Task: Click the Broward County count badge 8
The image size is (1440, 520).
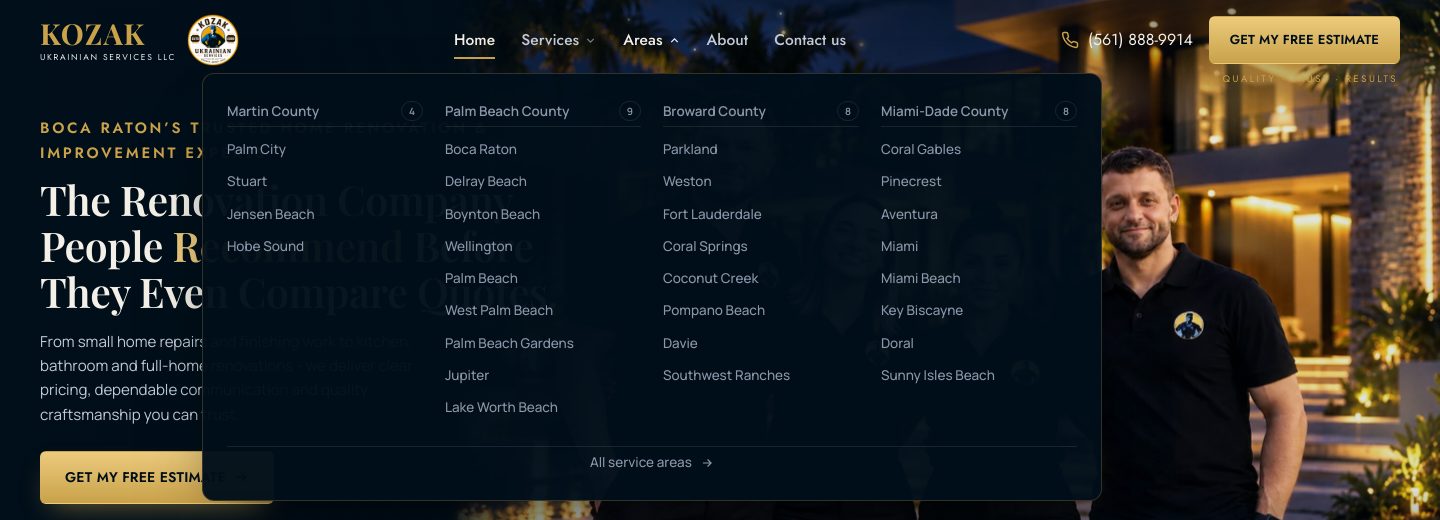Action: (x=848, y=111)
